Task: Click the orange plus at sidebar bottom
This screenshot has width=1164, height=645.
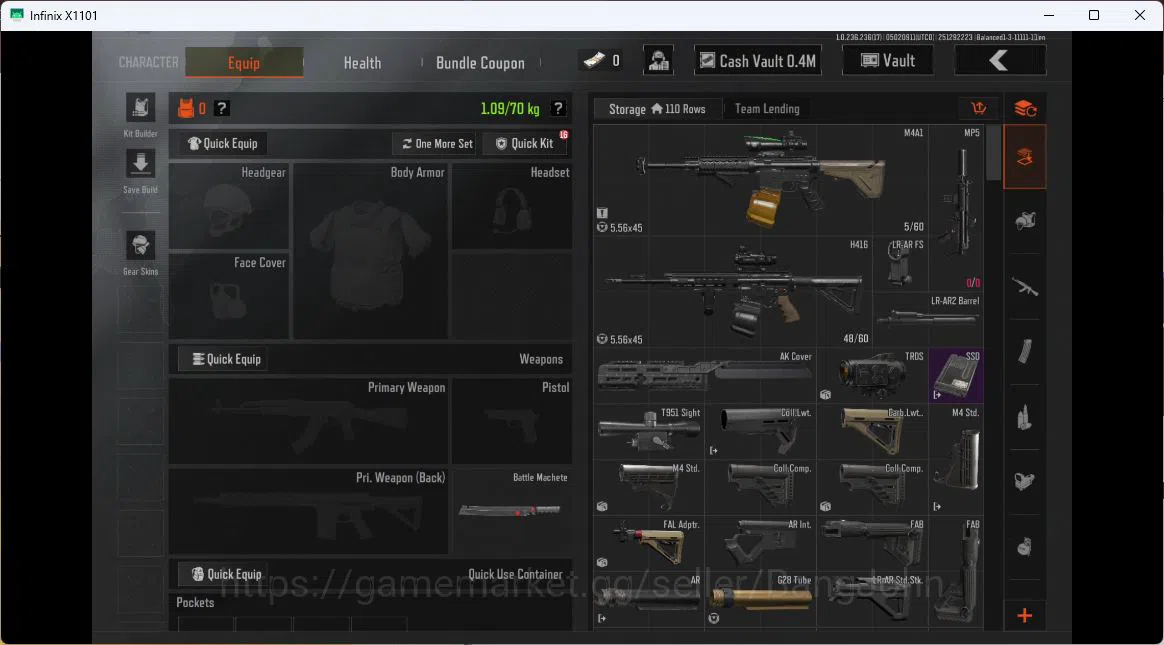Action: [x=1025, y=615]
